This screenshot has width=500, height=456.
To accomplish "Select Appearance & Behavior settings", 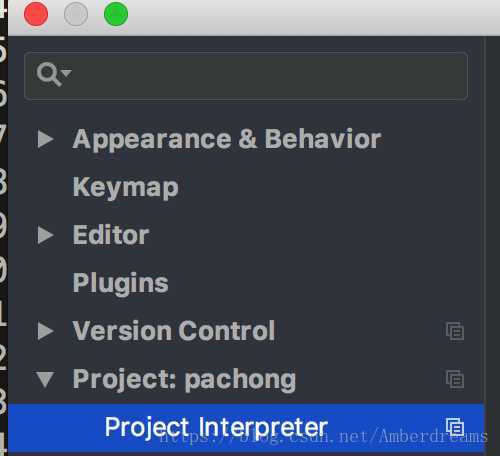I will pyautogui.click(x=227, y=139).
